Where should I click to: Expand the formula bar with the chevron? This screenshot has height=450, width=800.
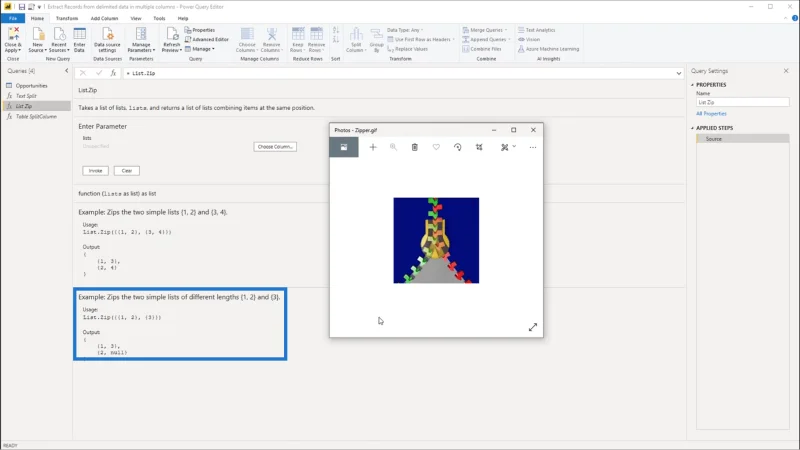[x=679, y=73]
